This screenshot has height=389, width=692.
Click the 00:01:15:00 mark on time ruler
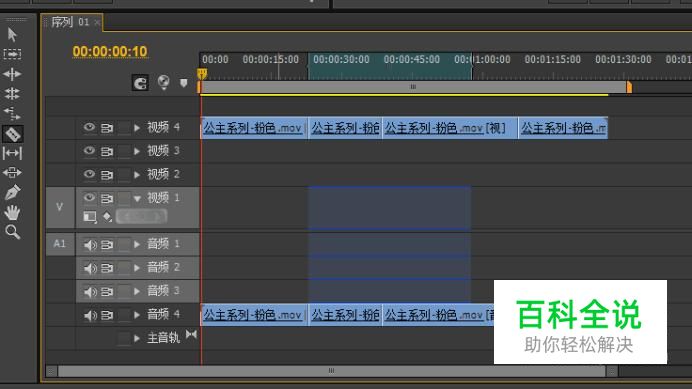pos(553,59)
